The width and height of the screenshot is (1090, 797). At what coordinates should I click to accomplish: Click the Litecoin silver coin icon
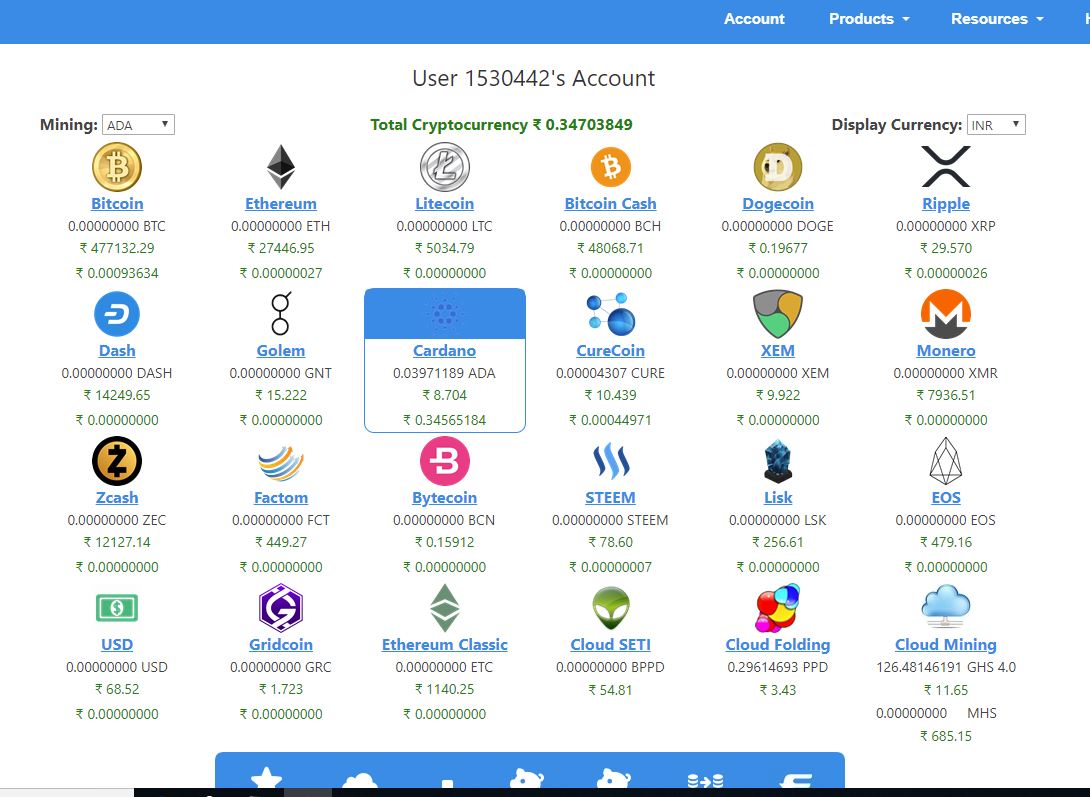pyautogui.click(x=445, y=167)
